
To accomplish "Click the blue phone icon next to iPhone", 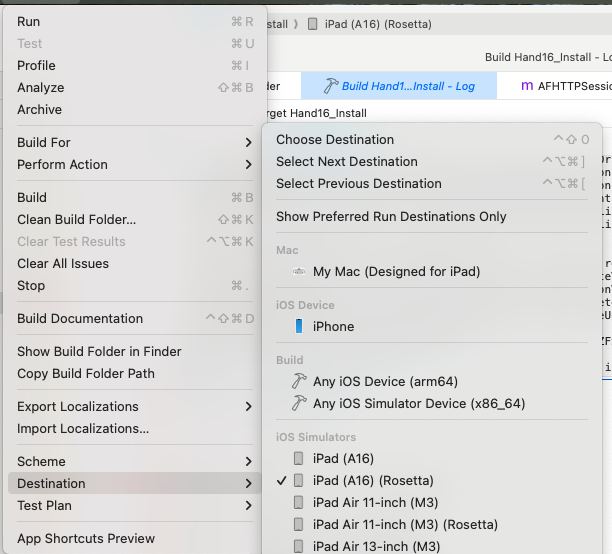I will pos(299,326).
